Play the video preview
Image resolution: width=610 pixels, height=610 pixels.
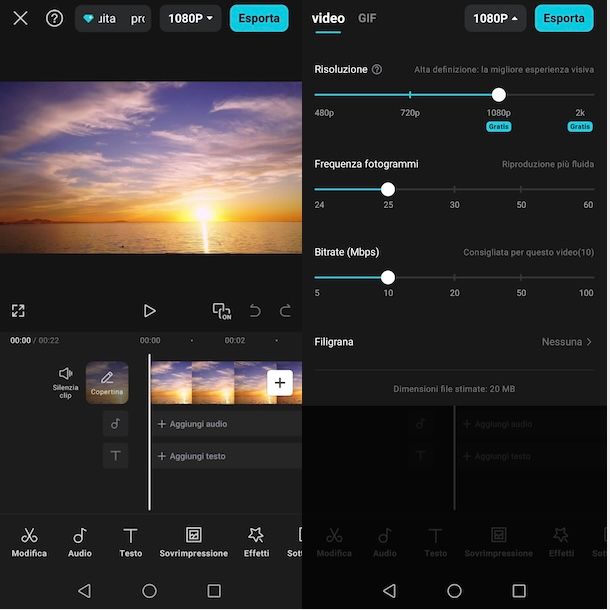click(149, 311)
